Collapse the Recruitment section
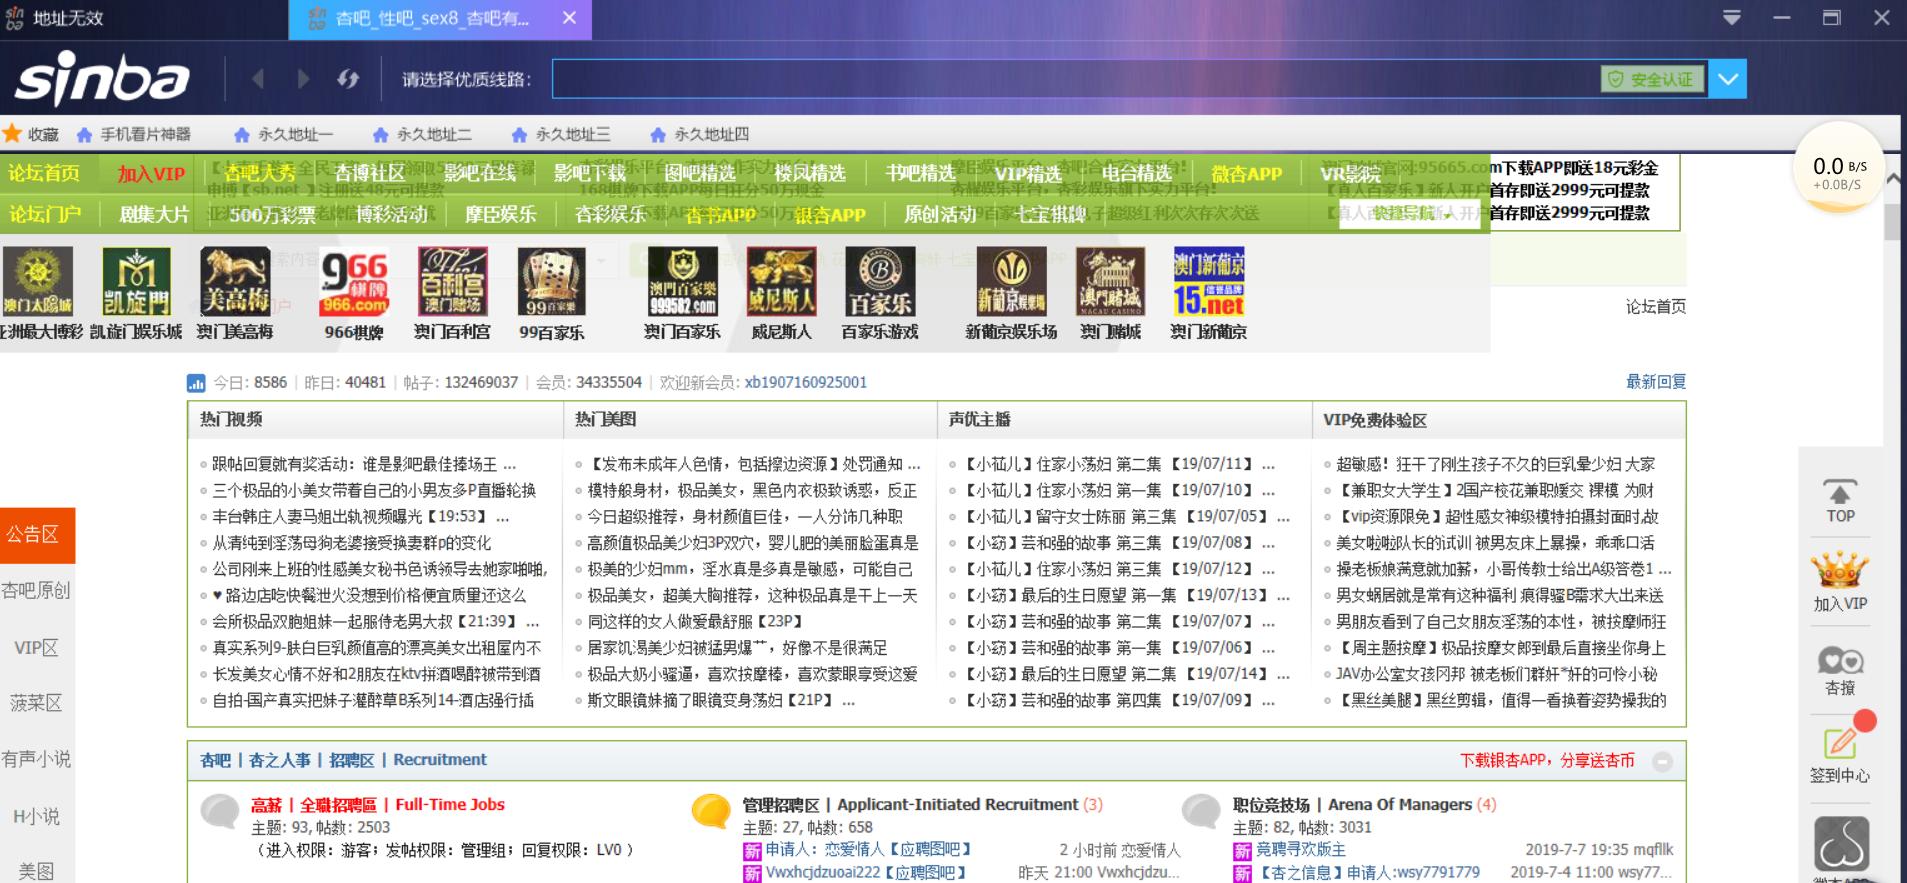 click(1662, 762)
